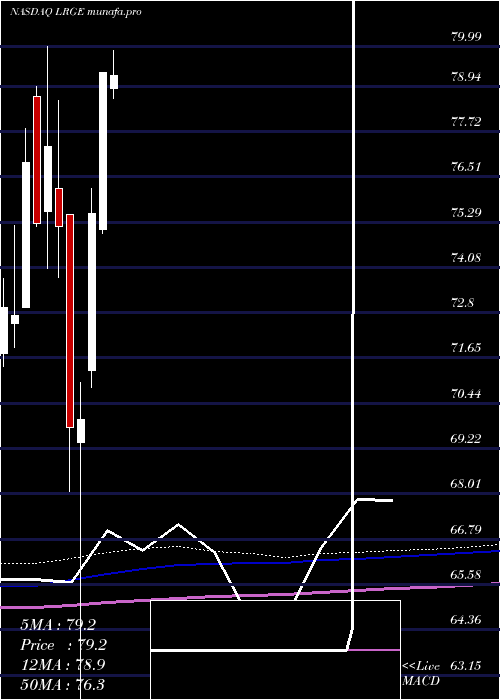This screenshot has width=500, height=700.
Task: Click the 5MA : 79.2 readout
Action: [58, 625]
